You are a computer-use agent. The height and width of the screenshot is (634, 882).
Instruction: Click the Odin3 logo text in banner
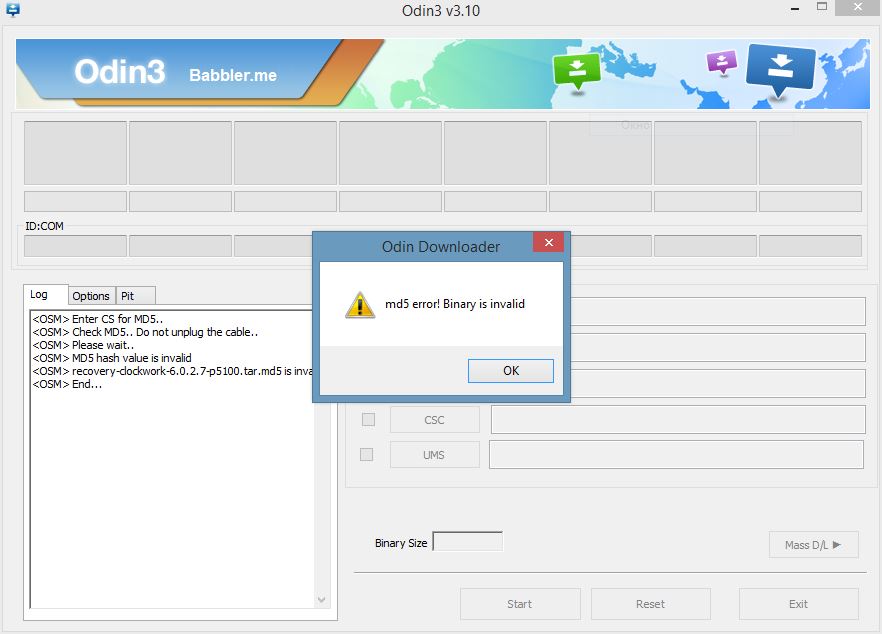click(x=120, y=72)
